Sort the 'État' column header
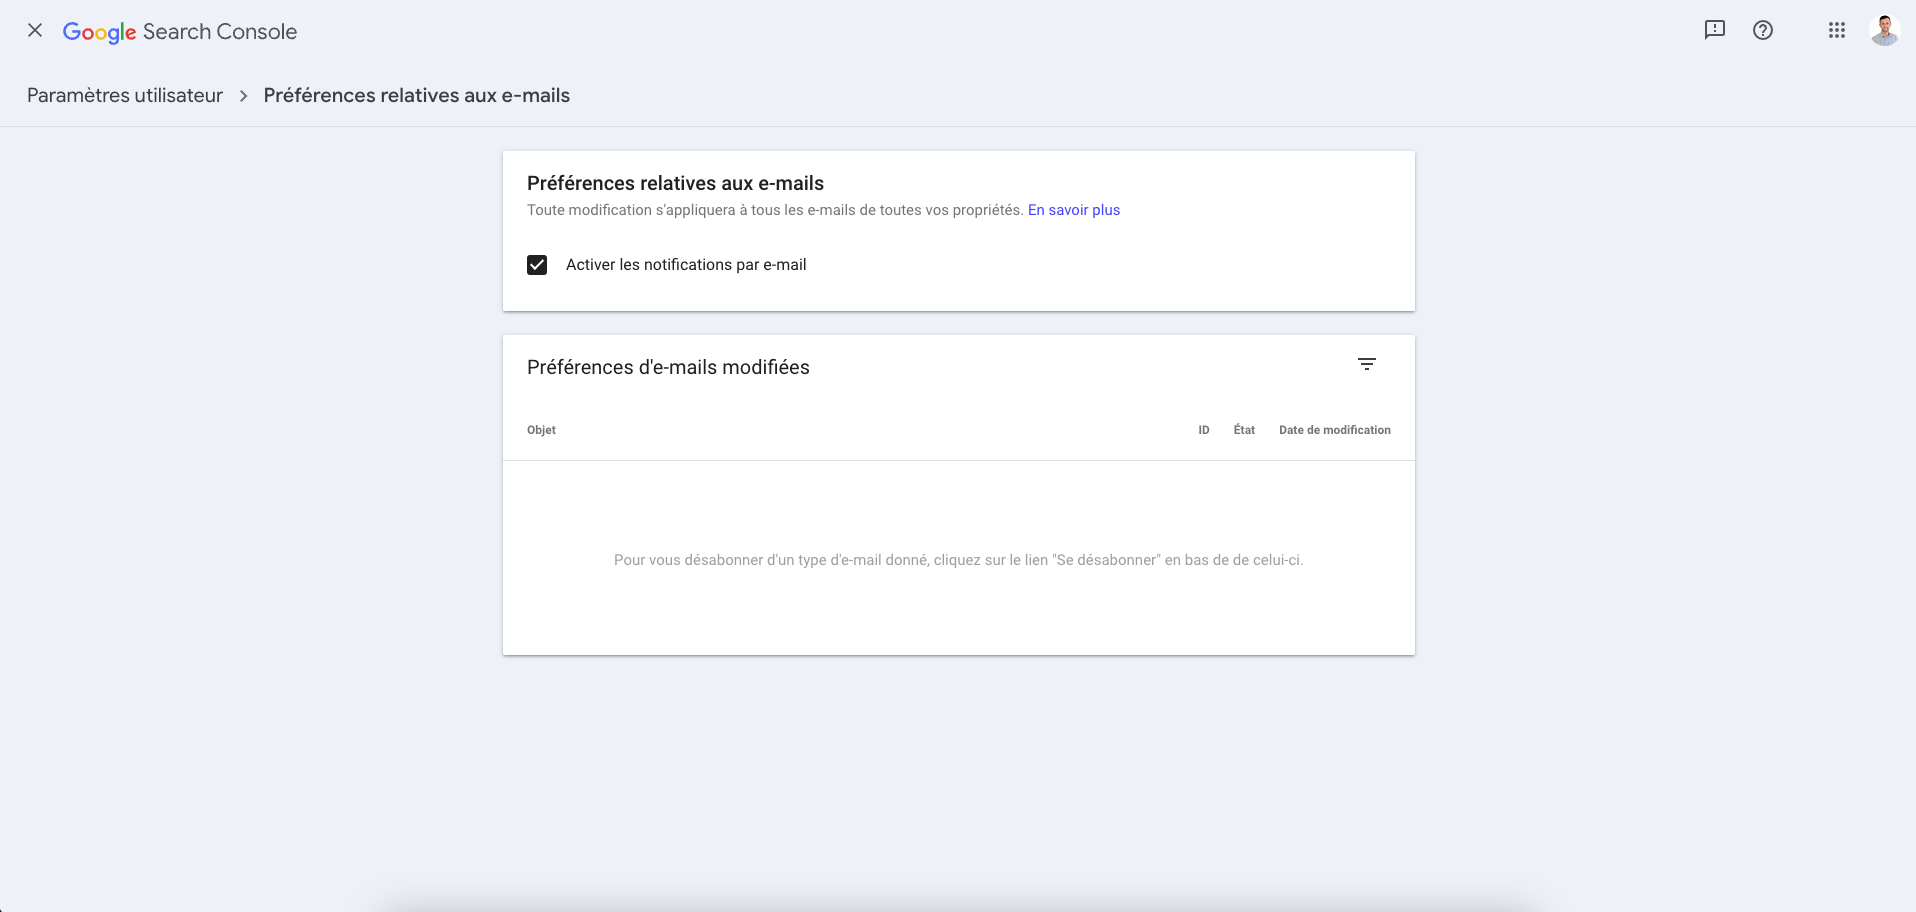This screenshot has height=912, width=1916. point(1243,429)
